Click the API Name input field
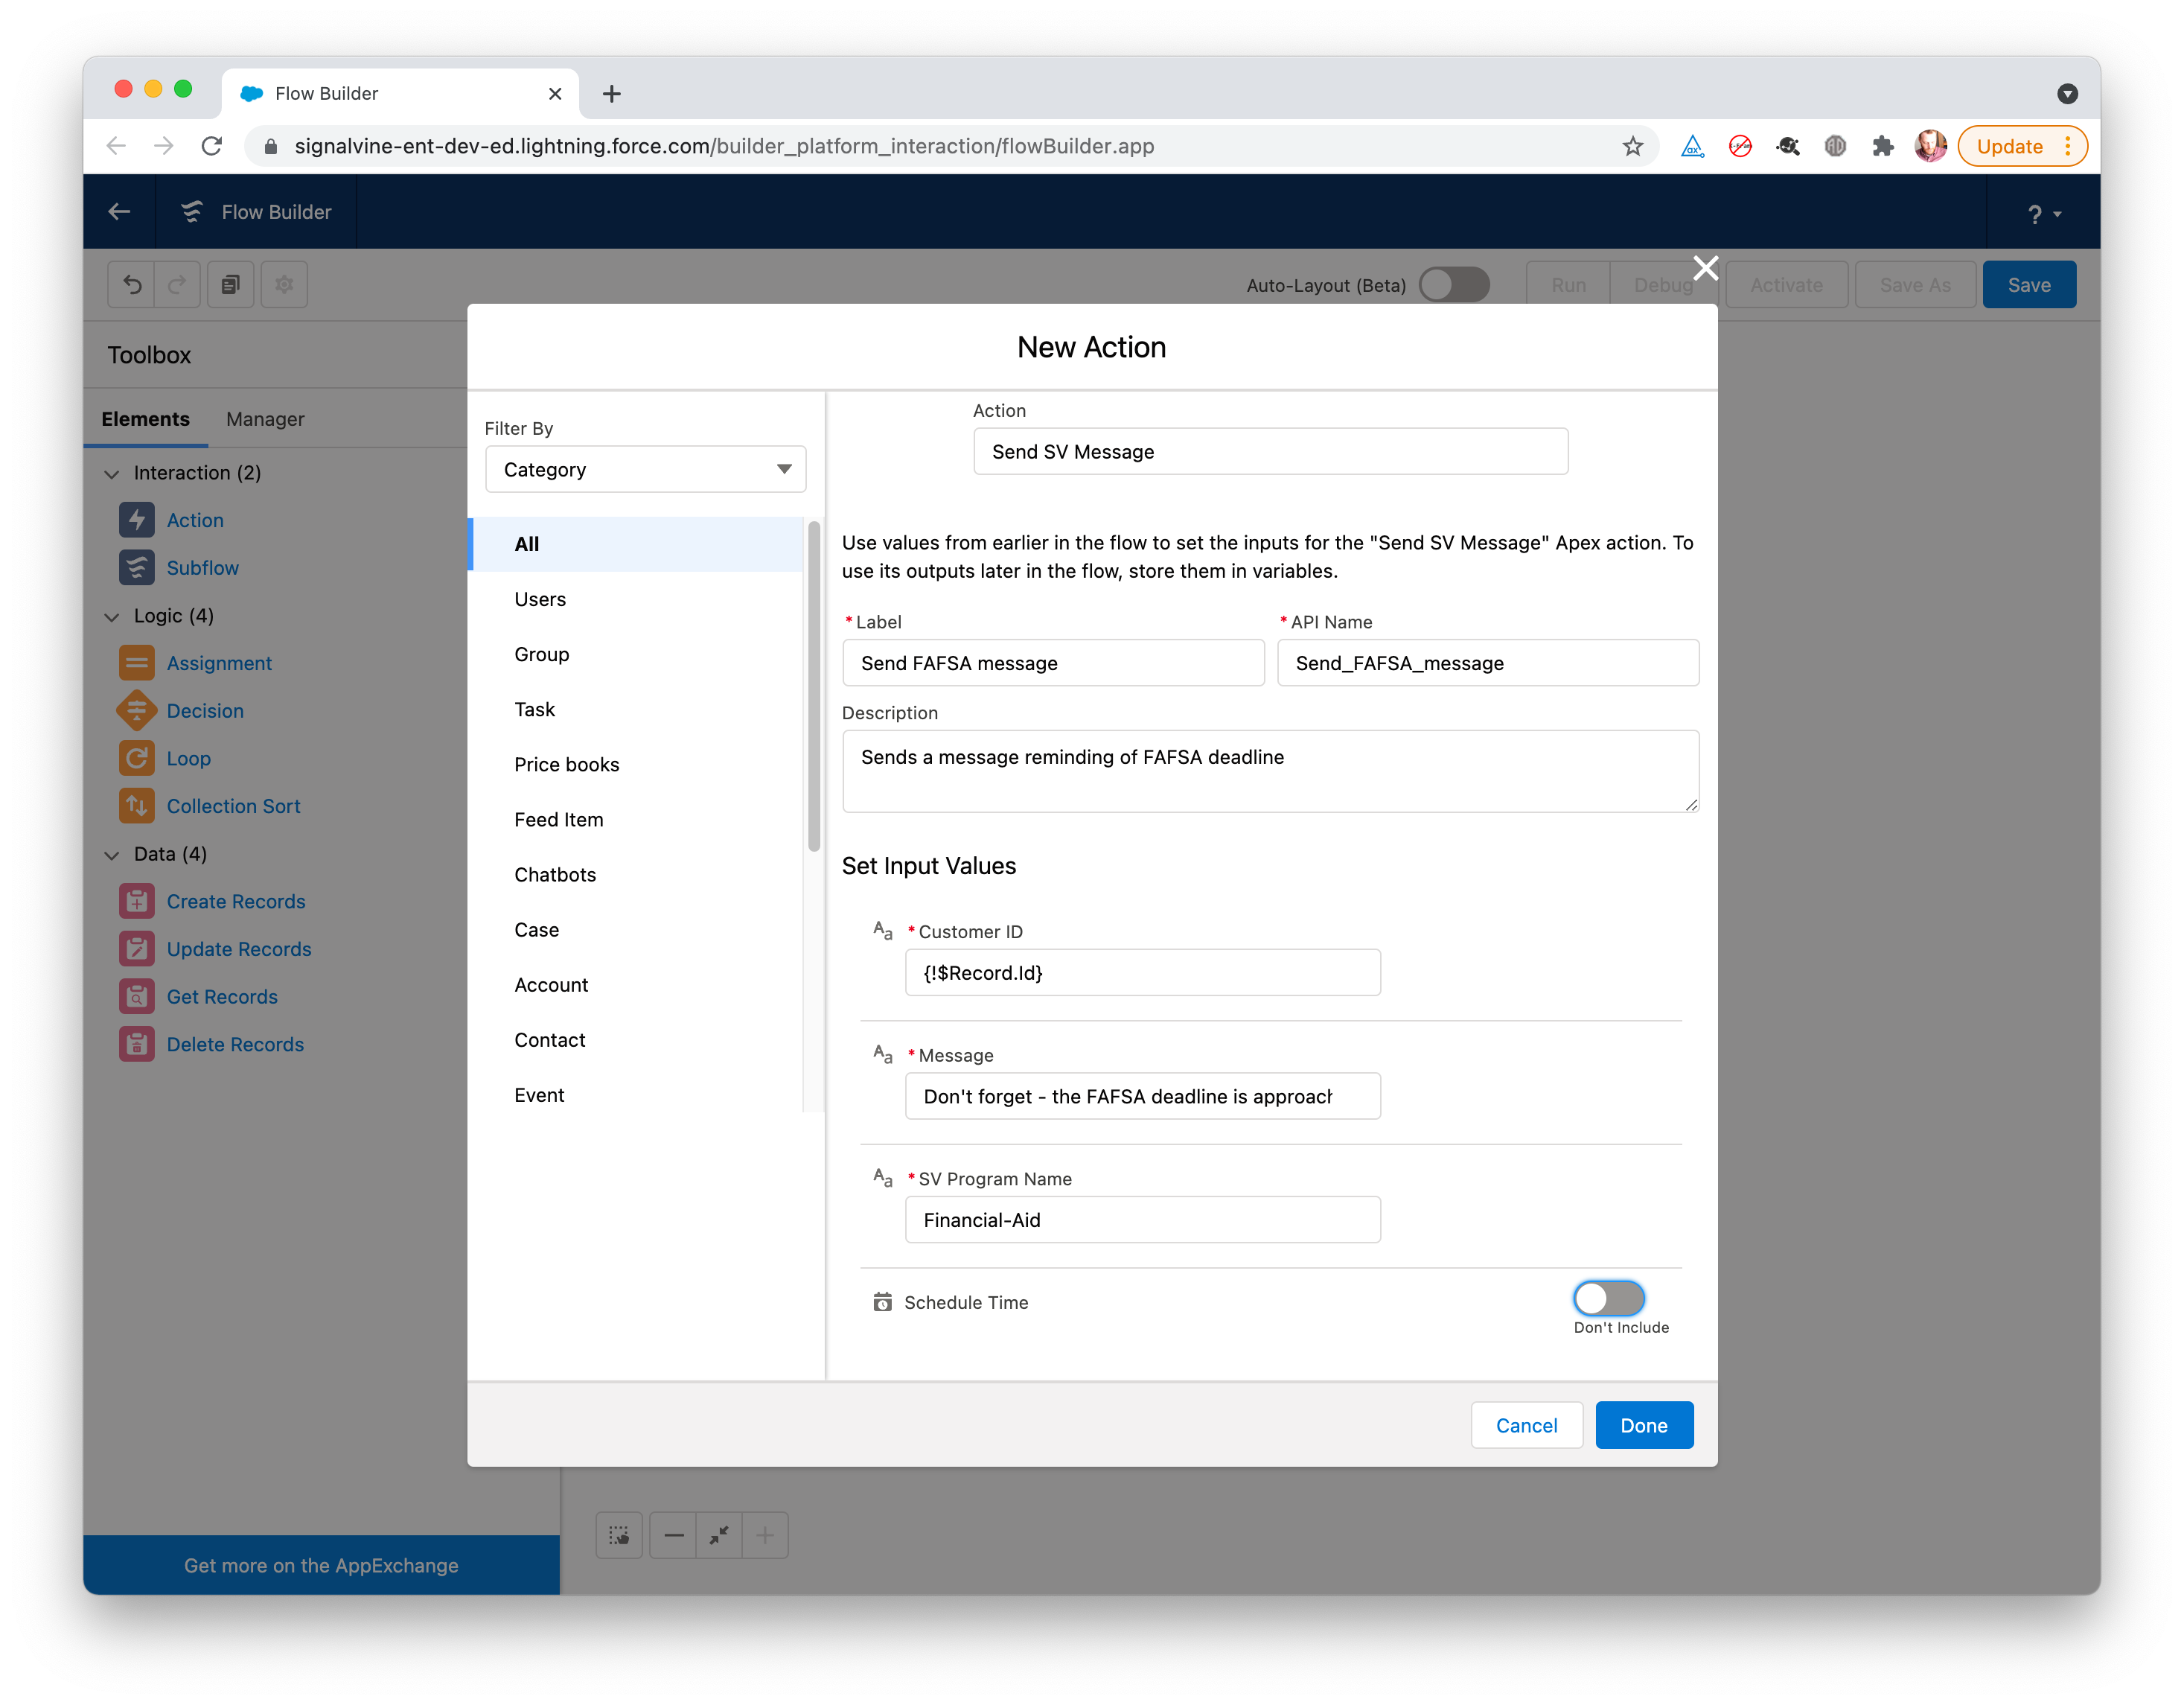 (x=1487, y=663)
